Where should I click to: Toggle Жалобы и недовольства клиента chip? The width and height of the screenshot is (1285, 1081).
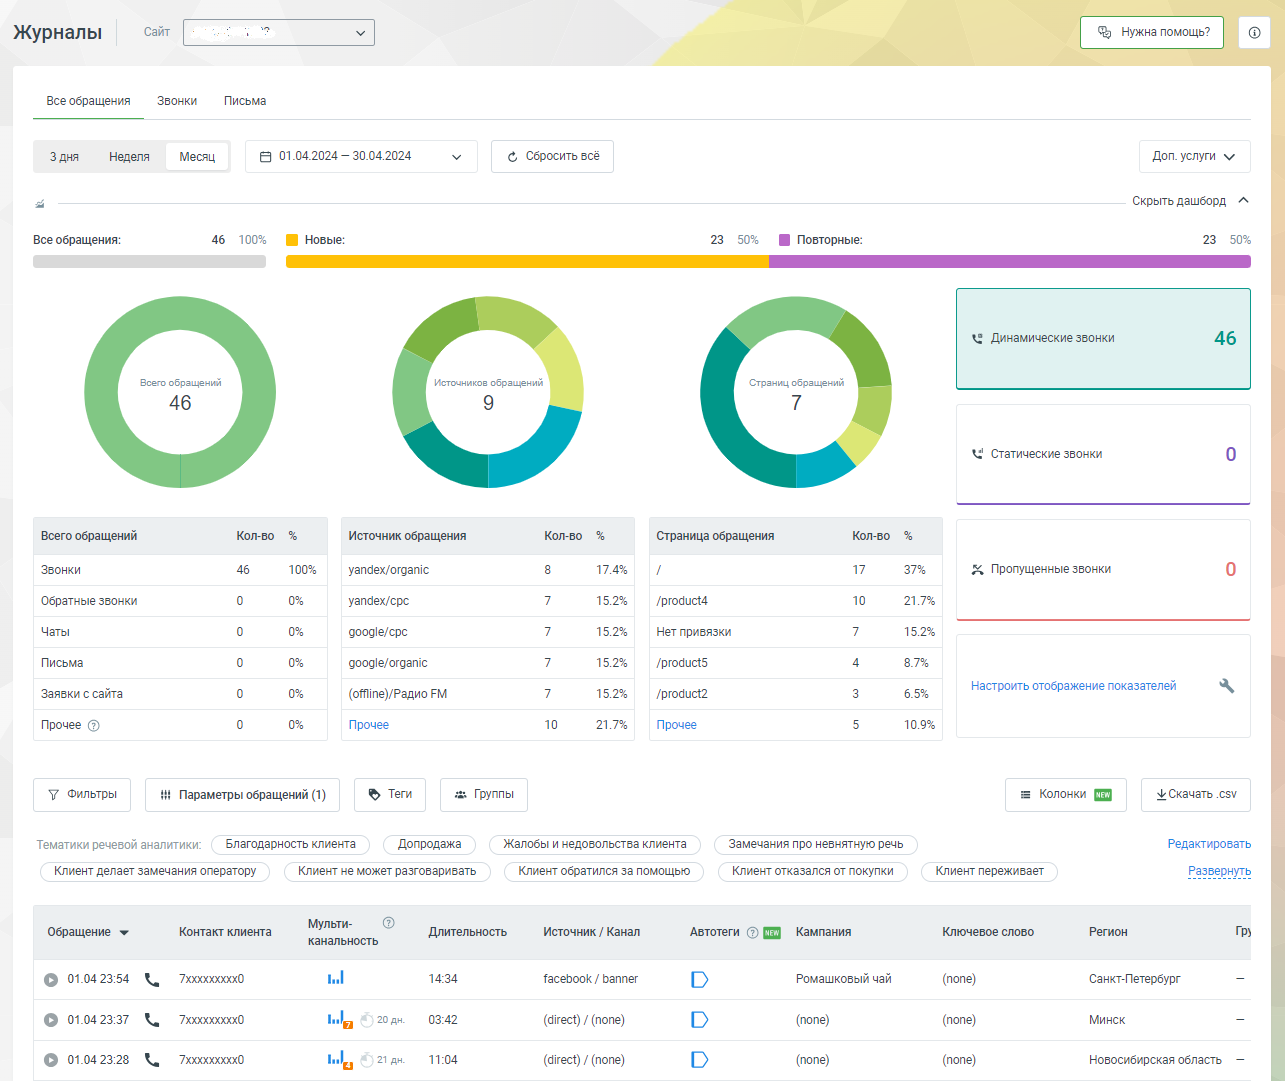(595, 845)
